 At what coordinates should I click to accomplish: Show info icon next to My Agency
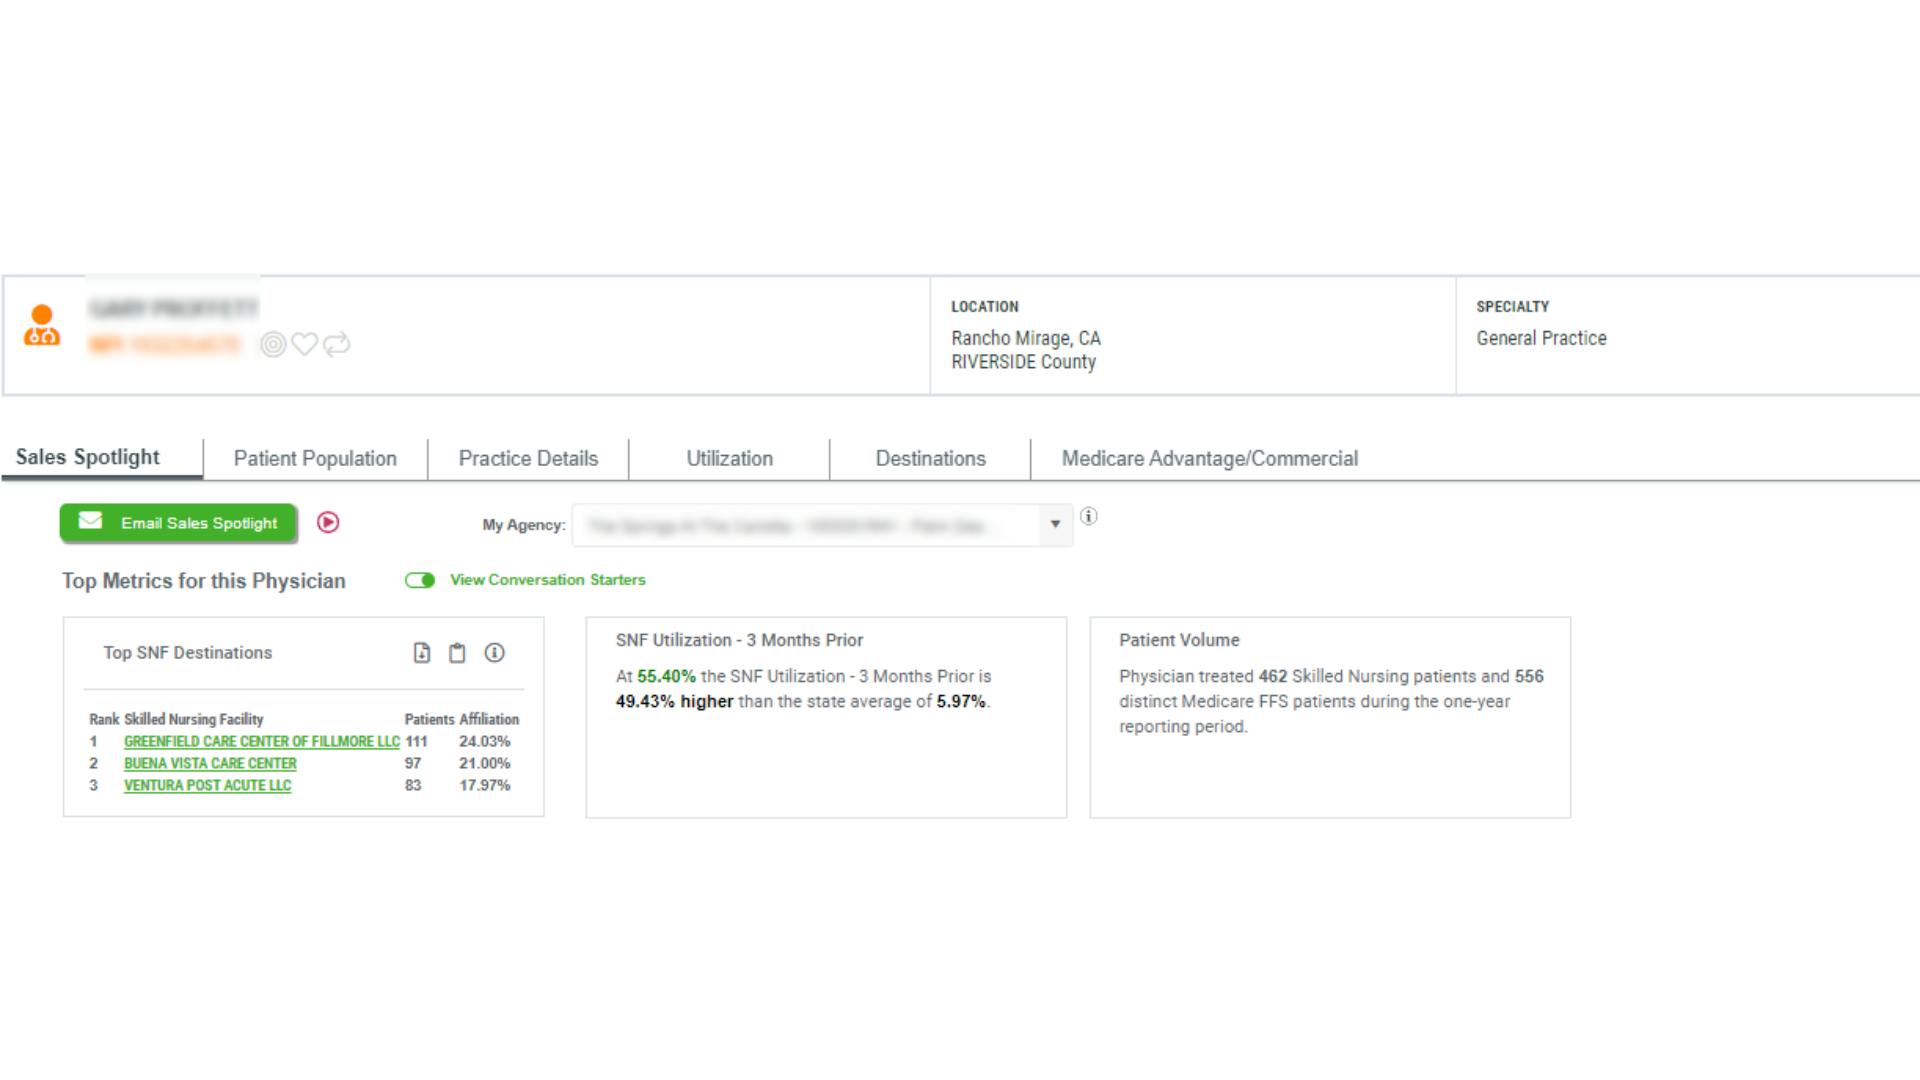point(1089,517)
